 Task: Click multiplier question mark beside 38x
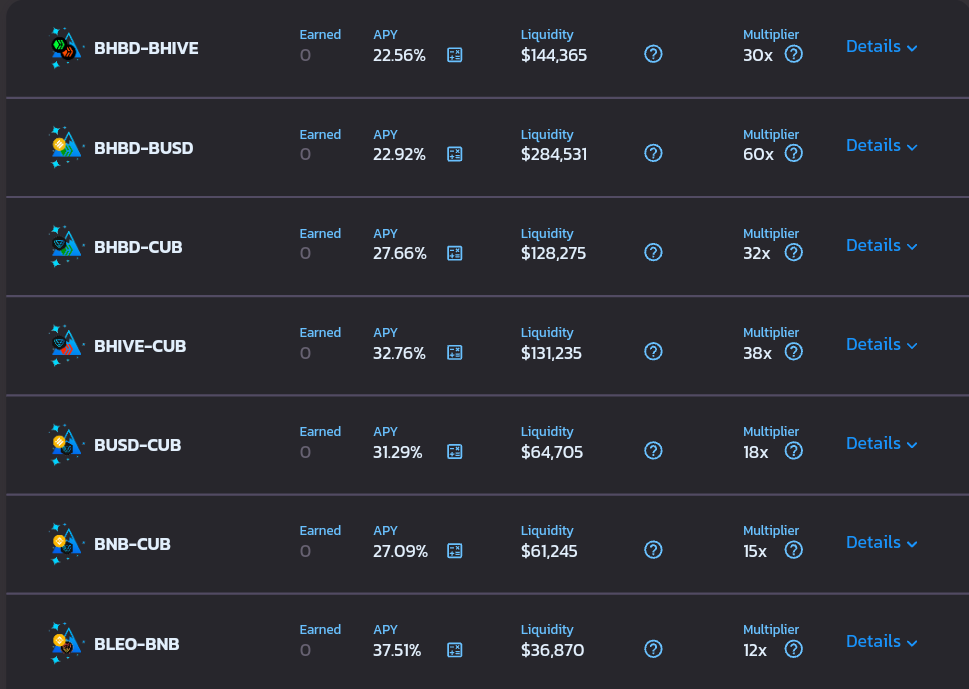coord(793,352)
